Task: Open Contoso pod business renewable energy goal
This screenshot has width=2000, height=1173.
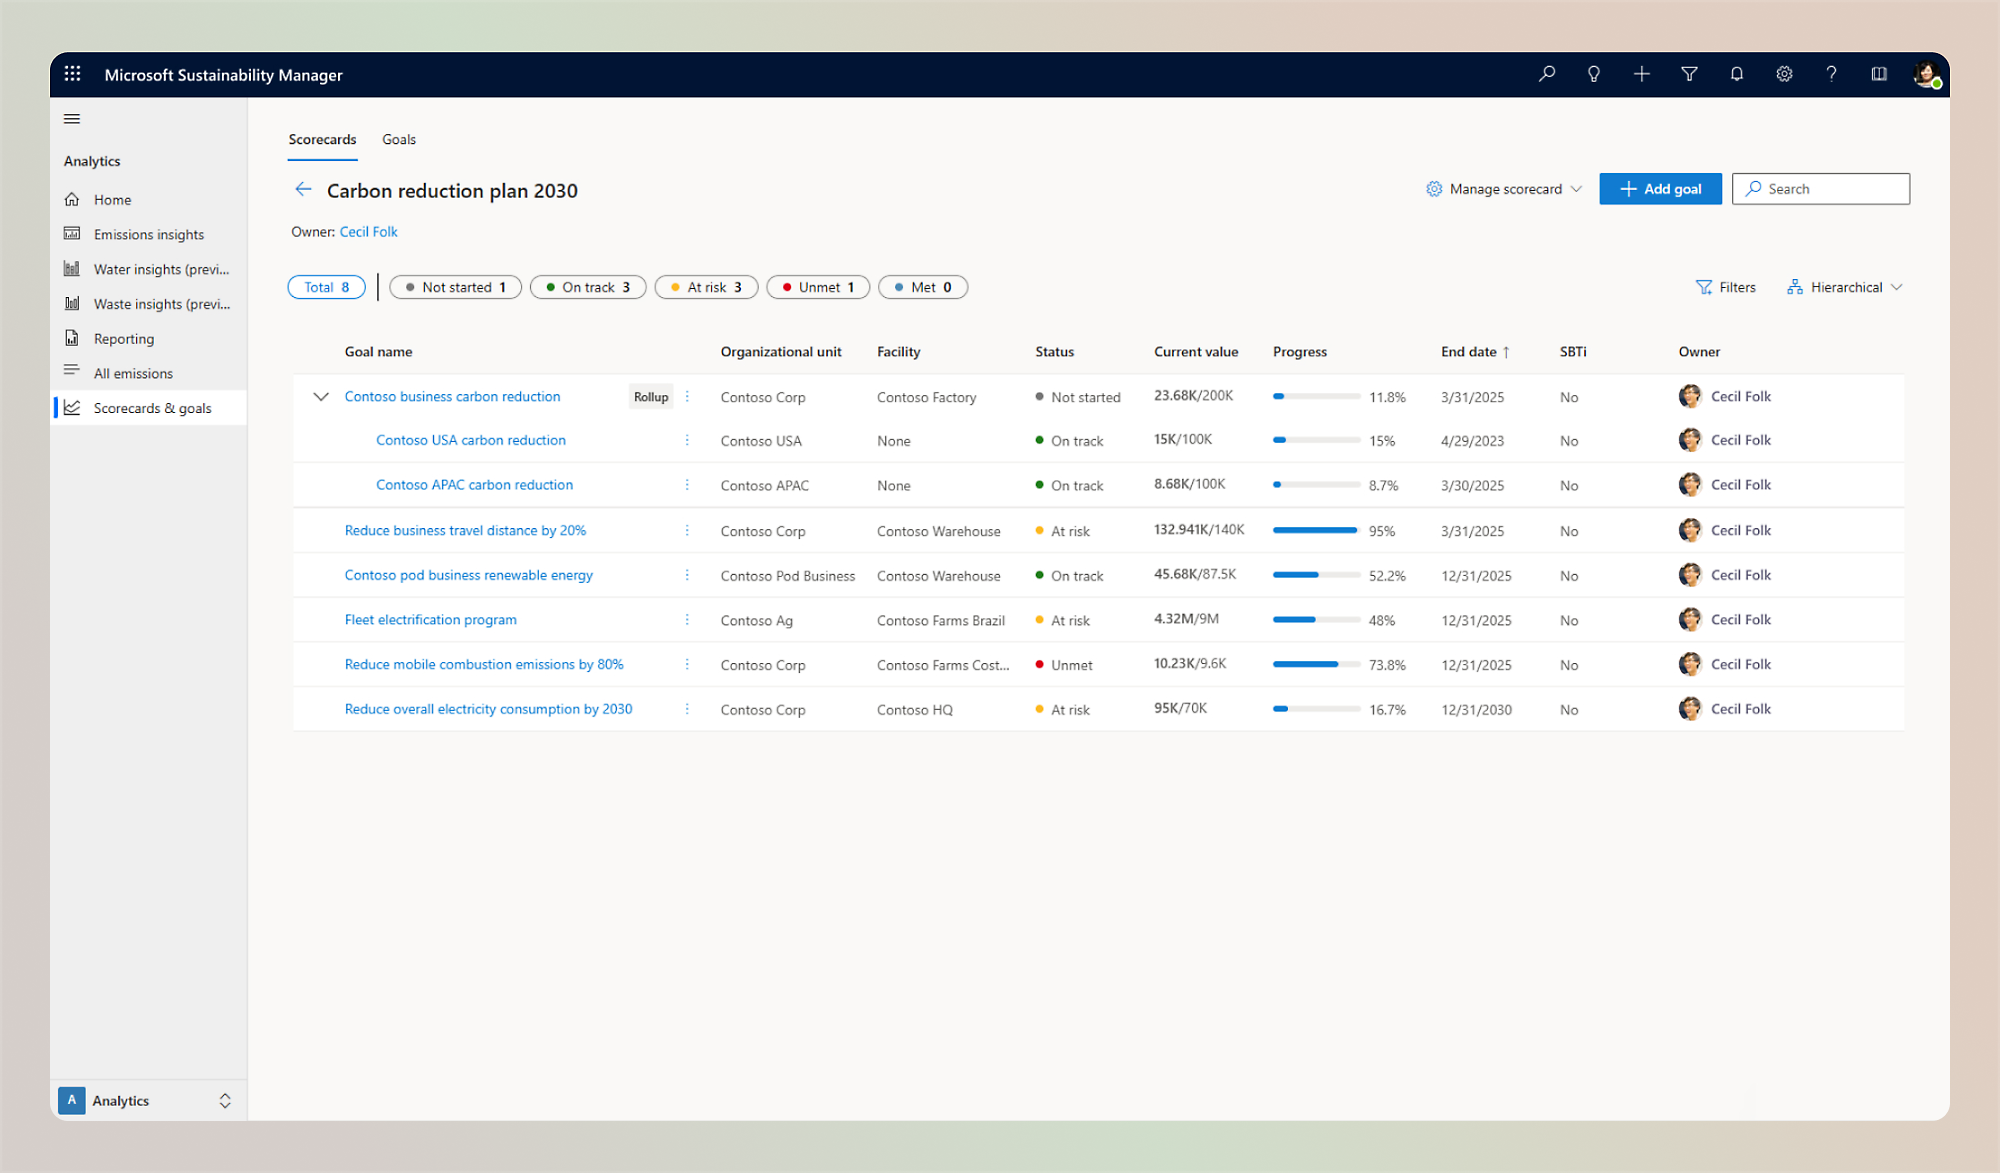Action: coord(468,575)
